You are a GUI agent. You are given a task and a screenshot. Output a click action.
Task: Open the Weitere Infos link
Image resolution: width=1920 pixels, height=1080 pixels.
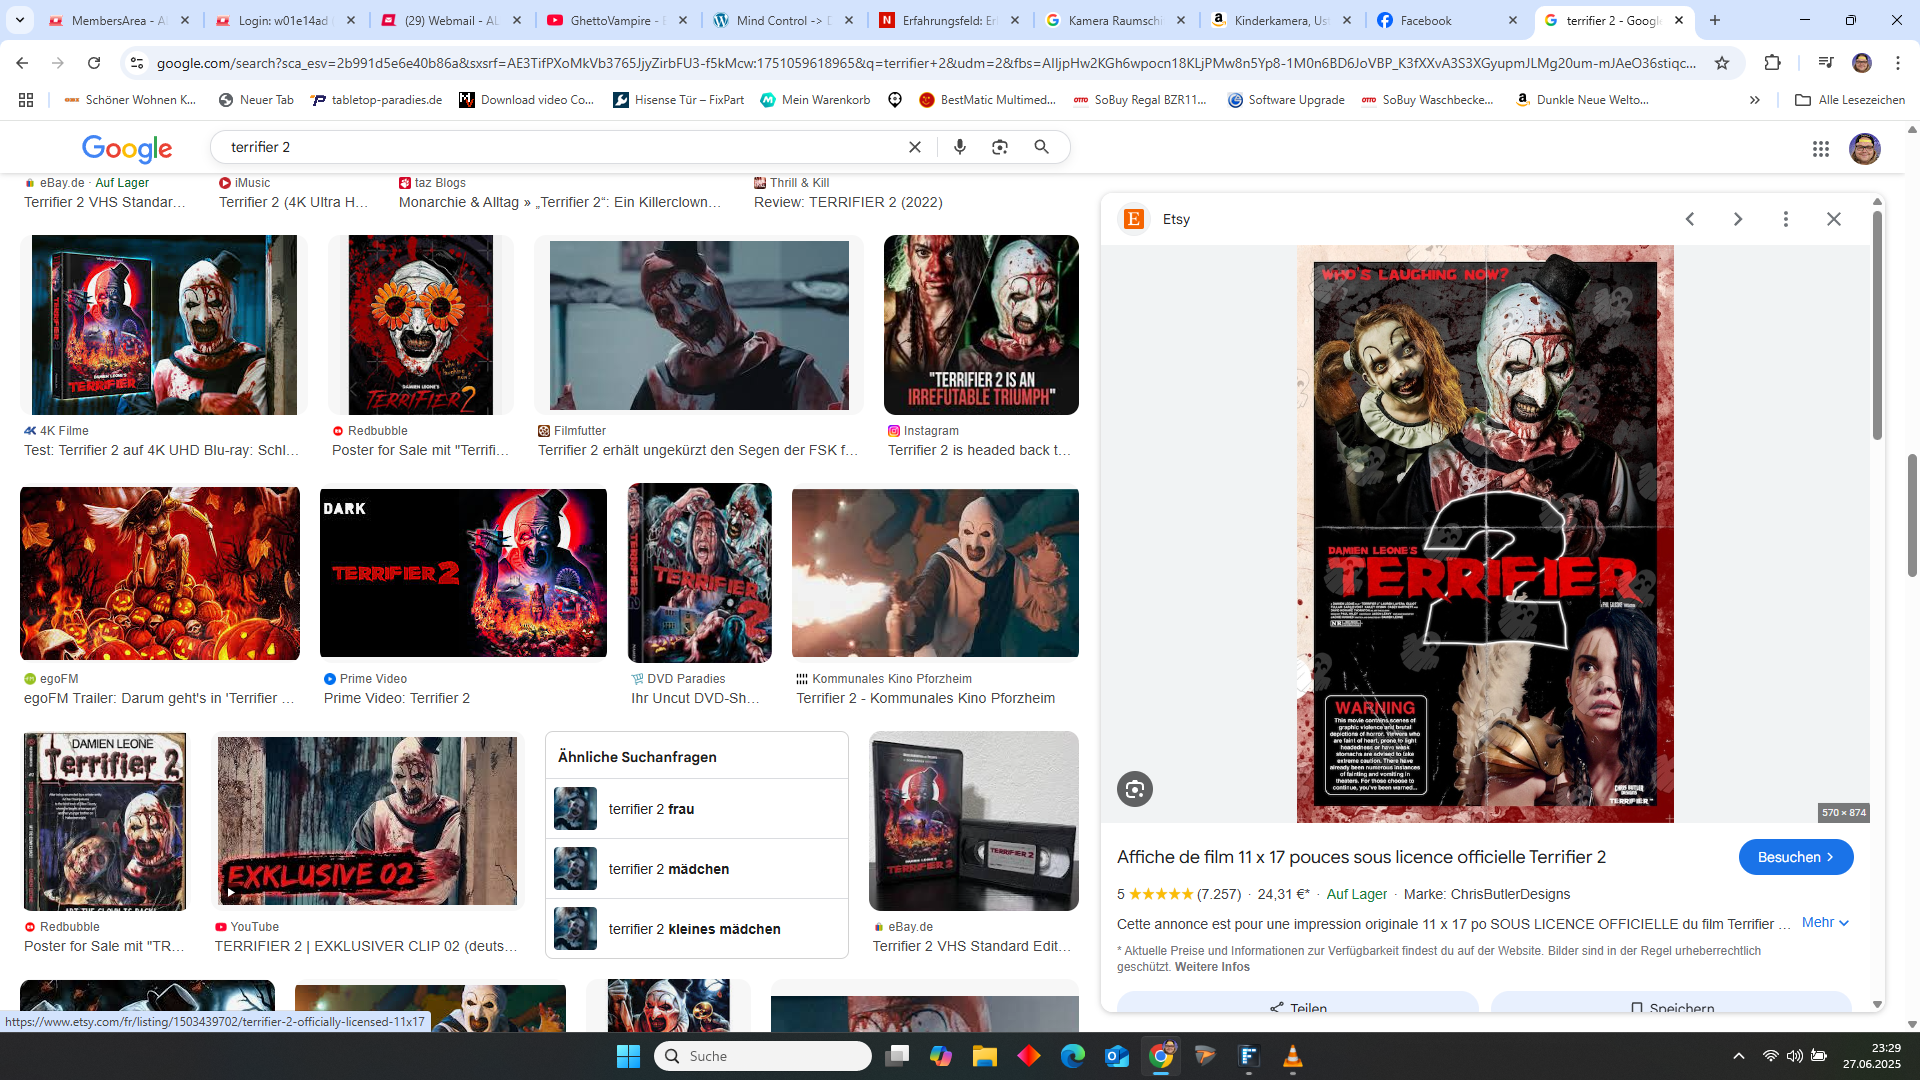[1212, 967]
